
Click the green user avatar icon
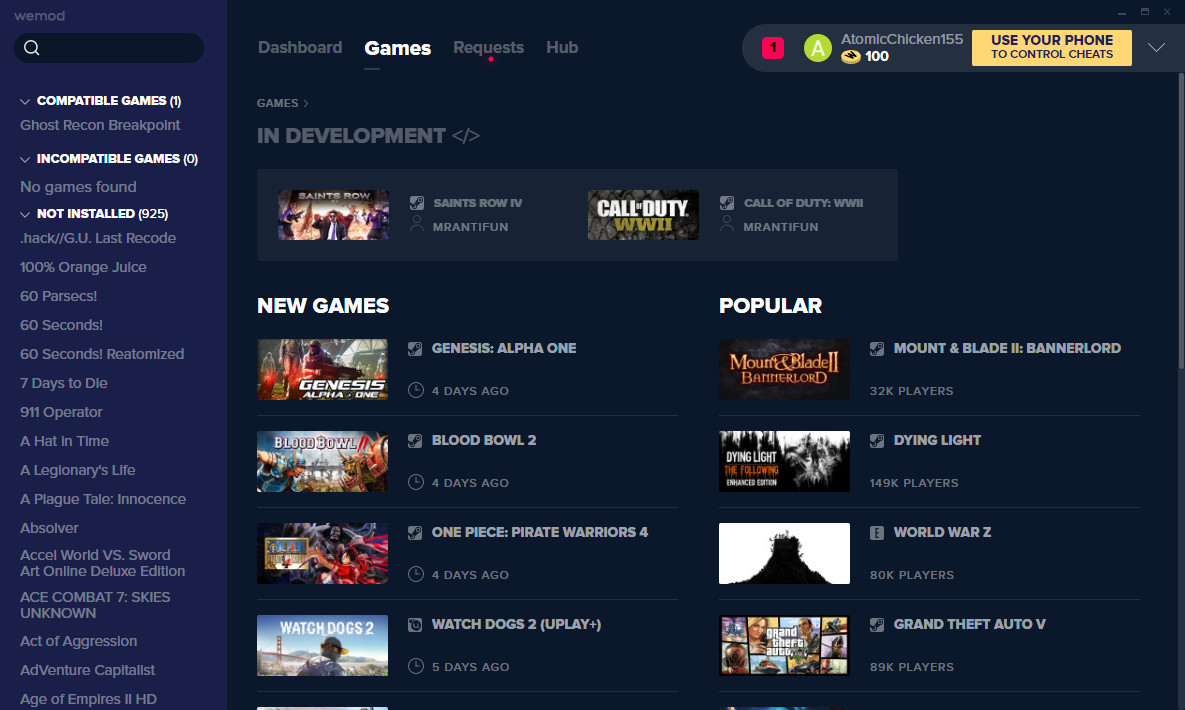(x=817, y=48)
